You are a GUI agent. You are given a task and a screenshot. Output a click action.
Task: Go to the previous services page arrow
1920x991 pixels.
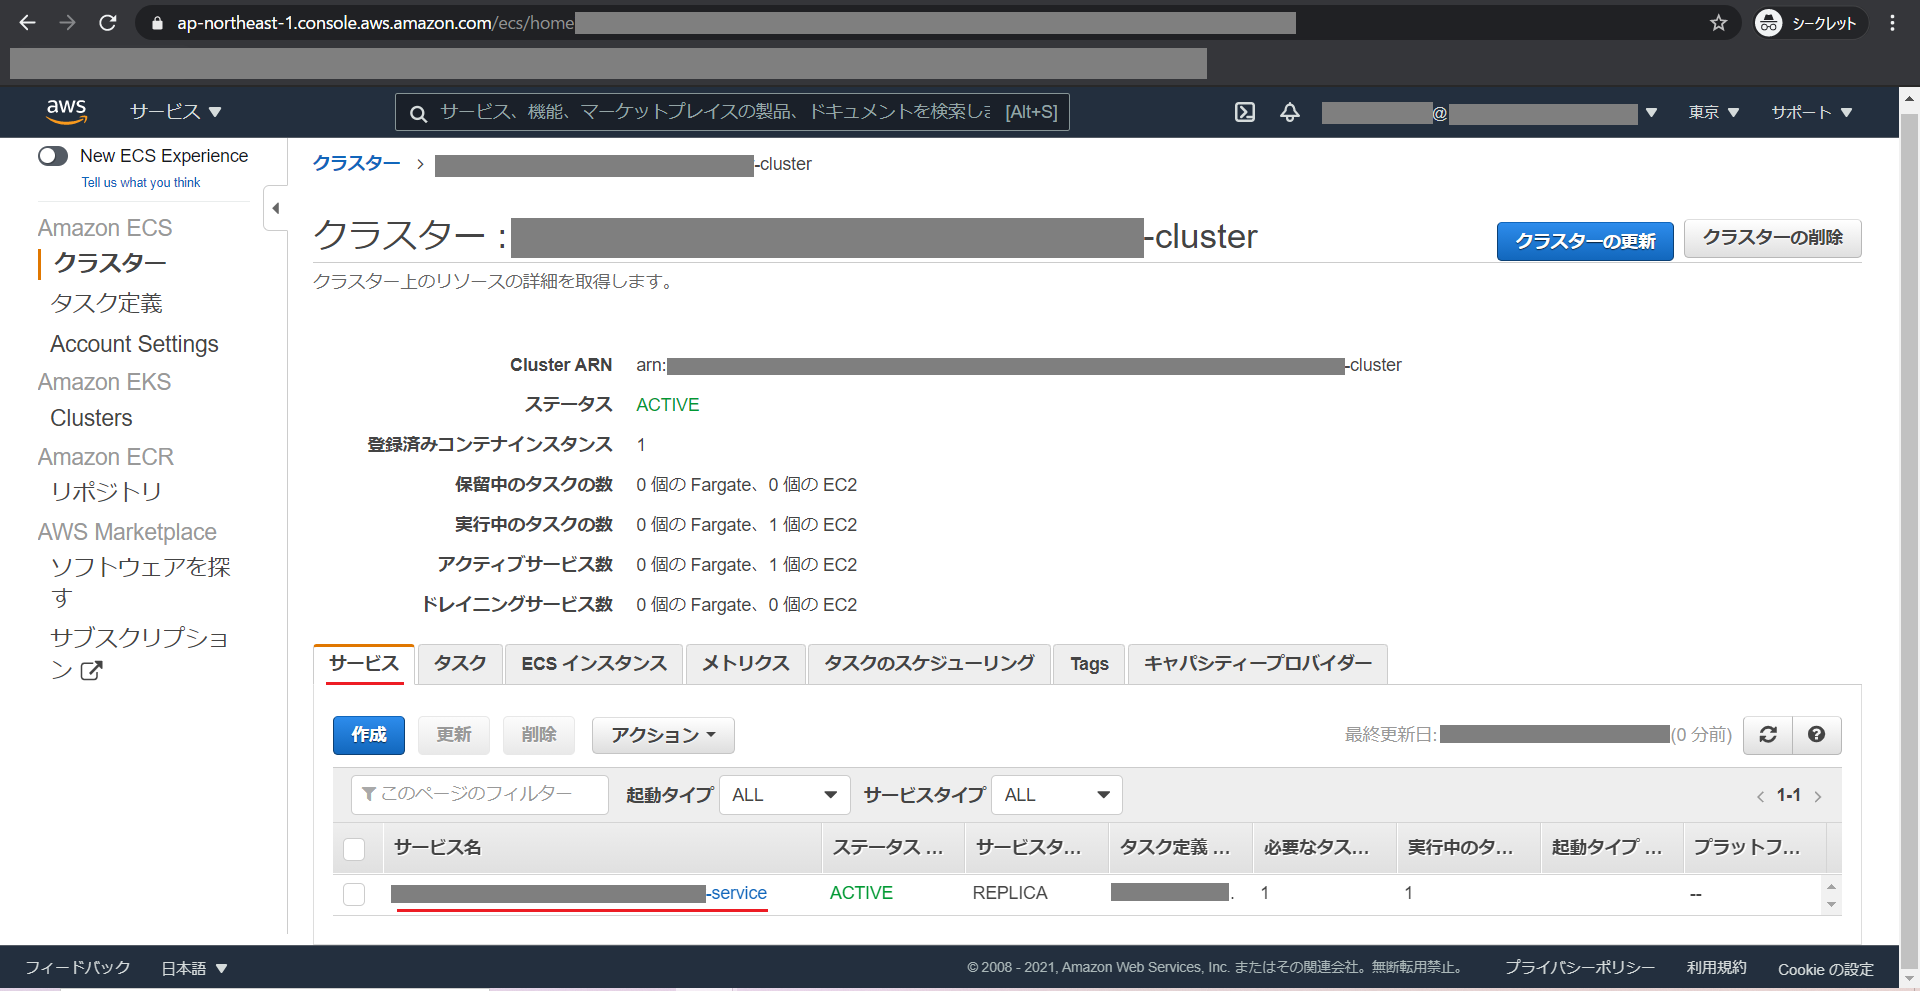1760,797
